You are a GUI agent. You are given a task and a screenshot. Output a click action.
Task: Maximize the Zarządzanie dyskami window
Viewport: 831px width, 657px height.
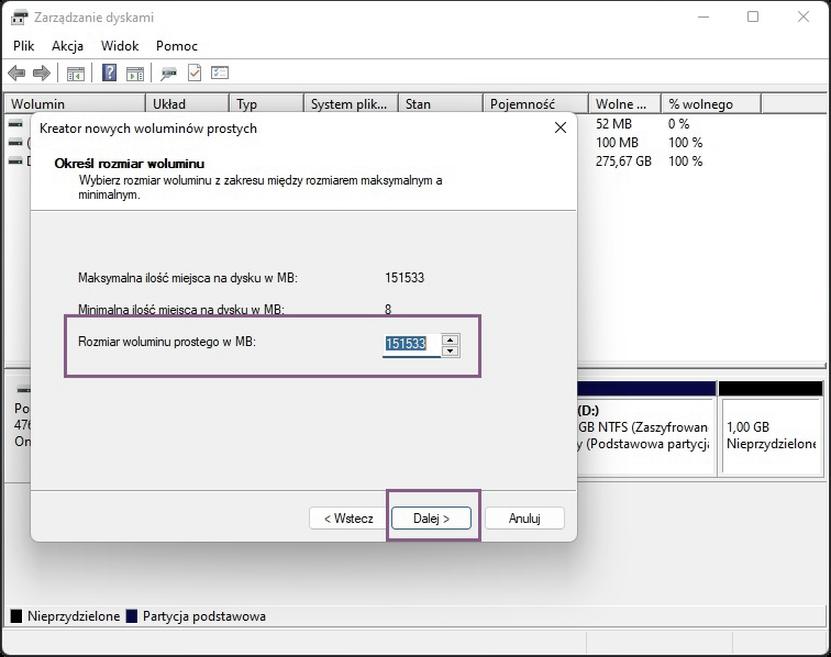pos(753,17)
